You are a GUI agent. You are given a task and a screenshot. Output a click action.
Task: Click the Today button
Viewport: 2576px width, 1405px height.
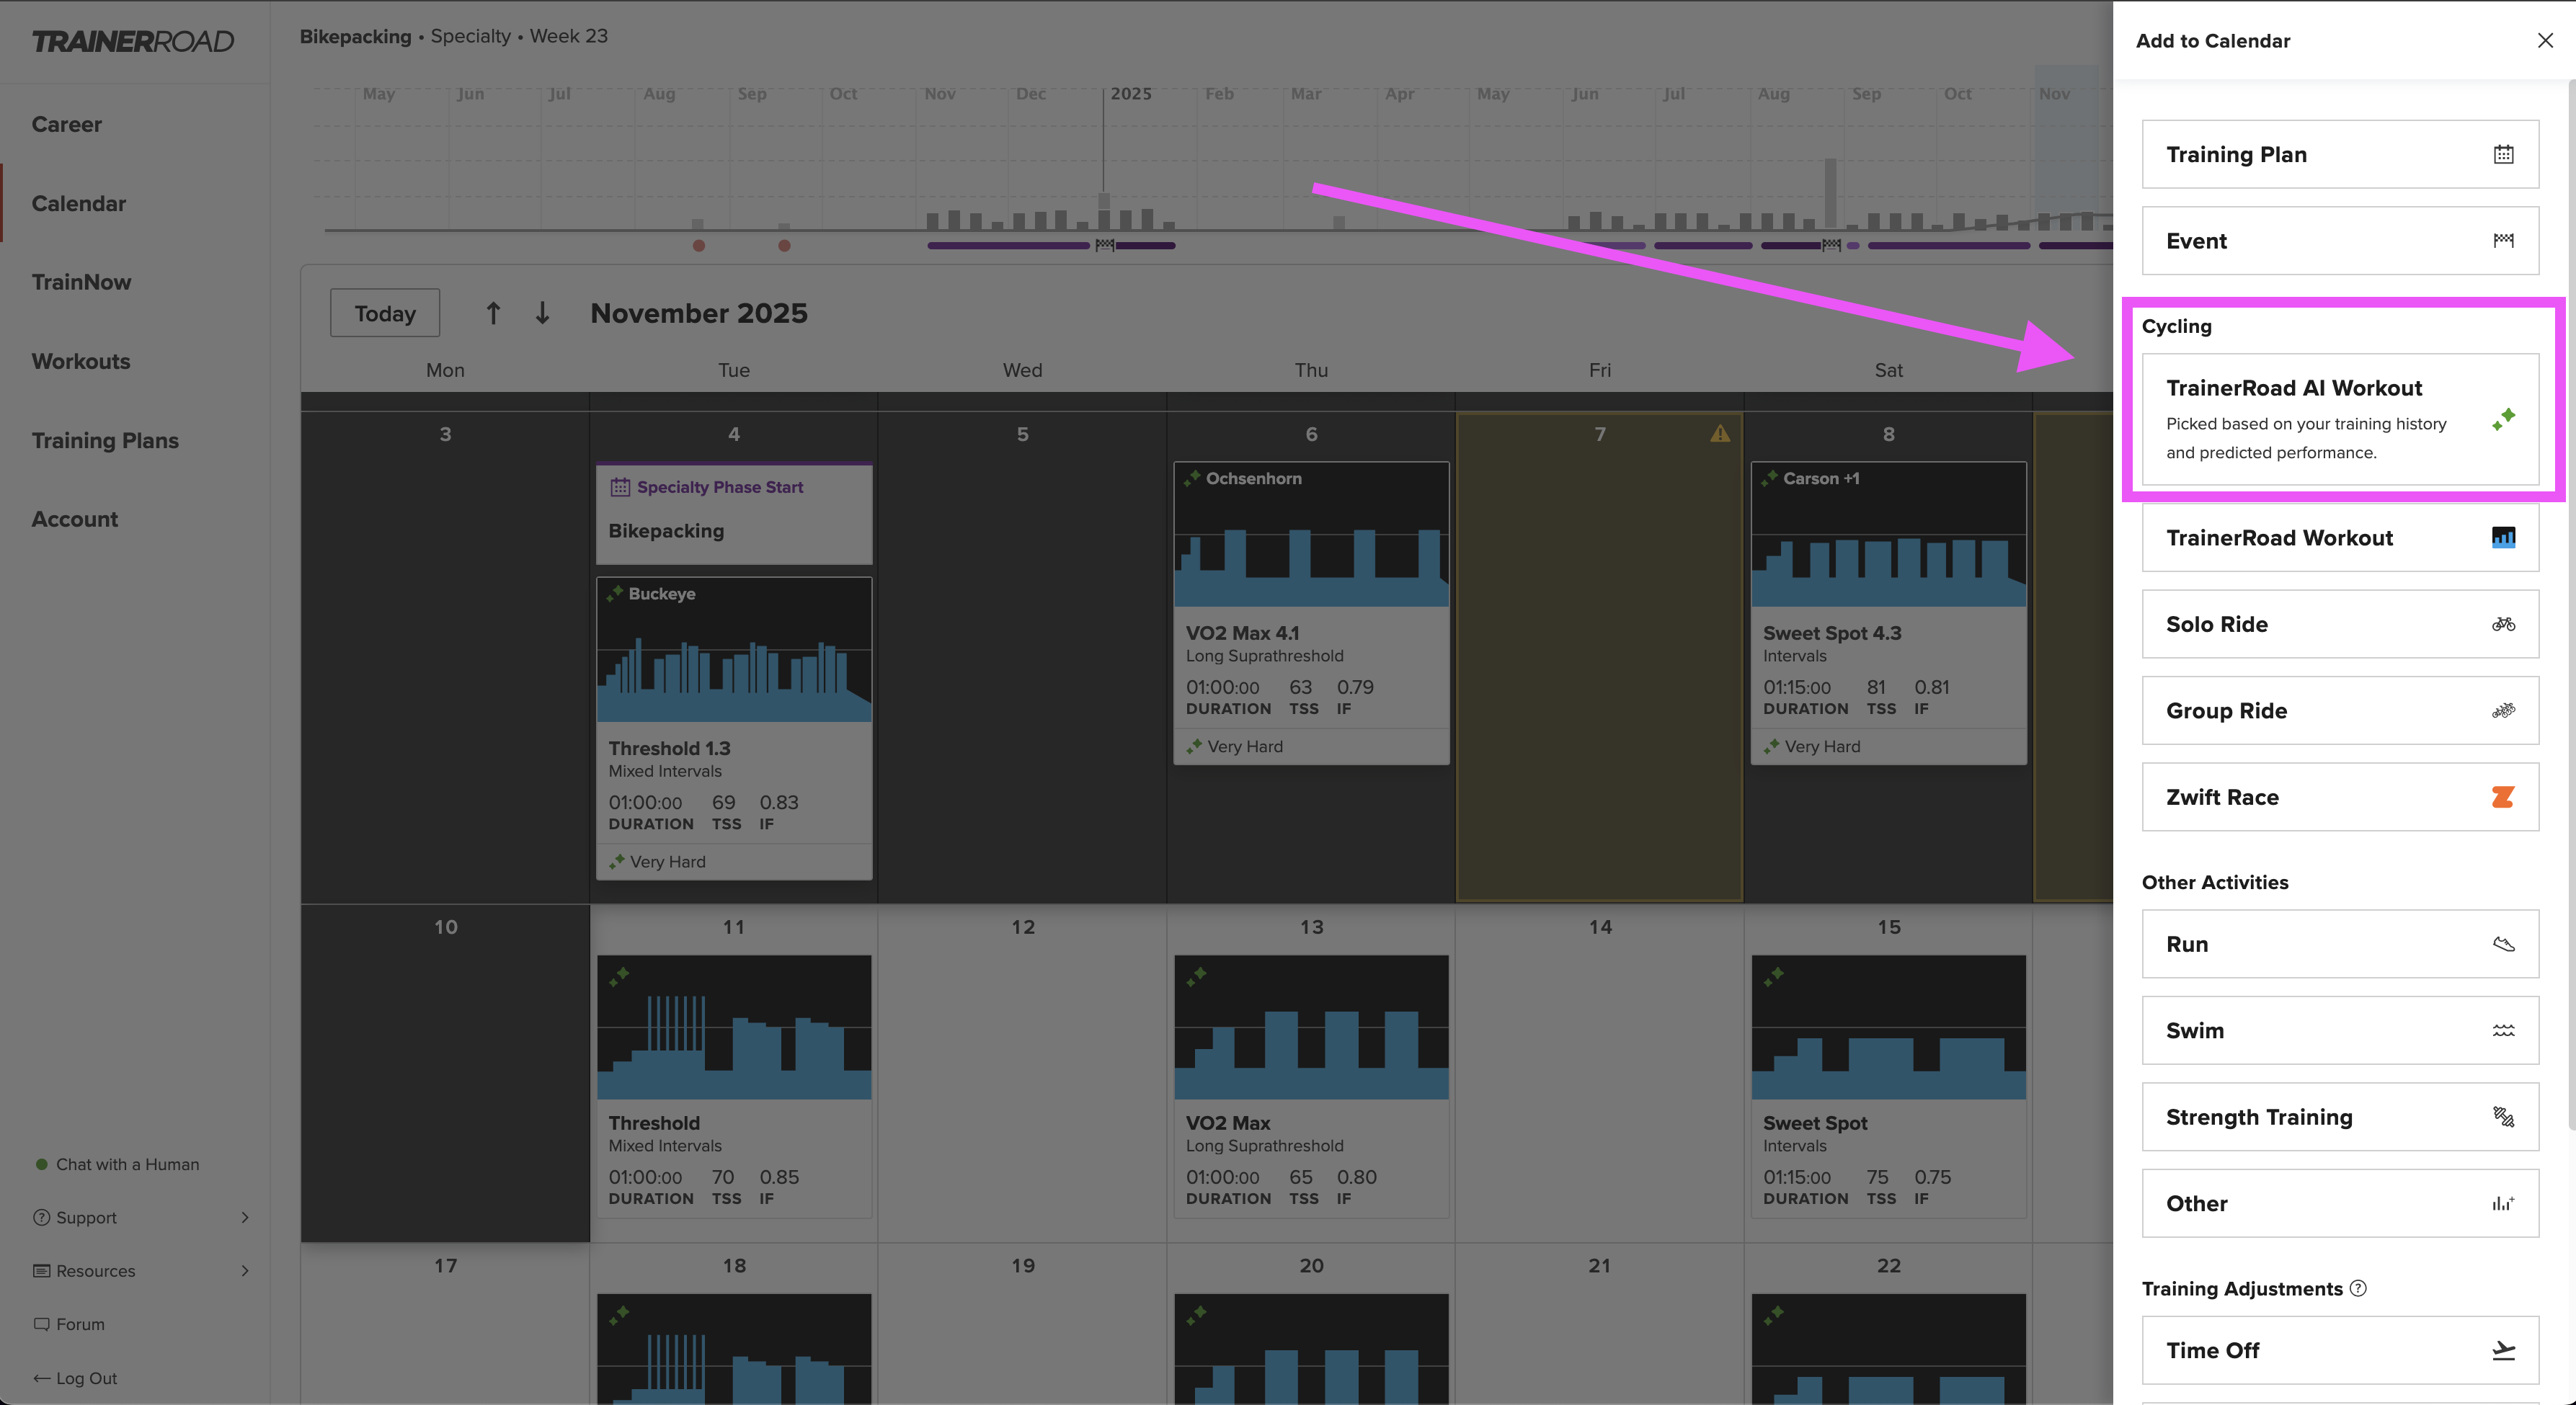point(385,313)
